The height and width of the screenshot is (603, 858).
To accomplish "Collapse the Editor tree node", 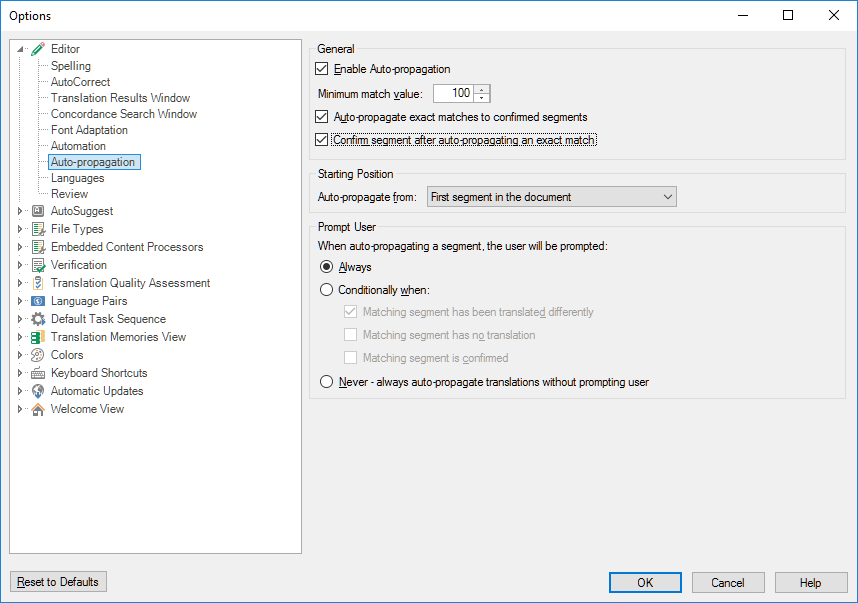I will [x=20, y=49].
